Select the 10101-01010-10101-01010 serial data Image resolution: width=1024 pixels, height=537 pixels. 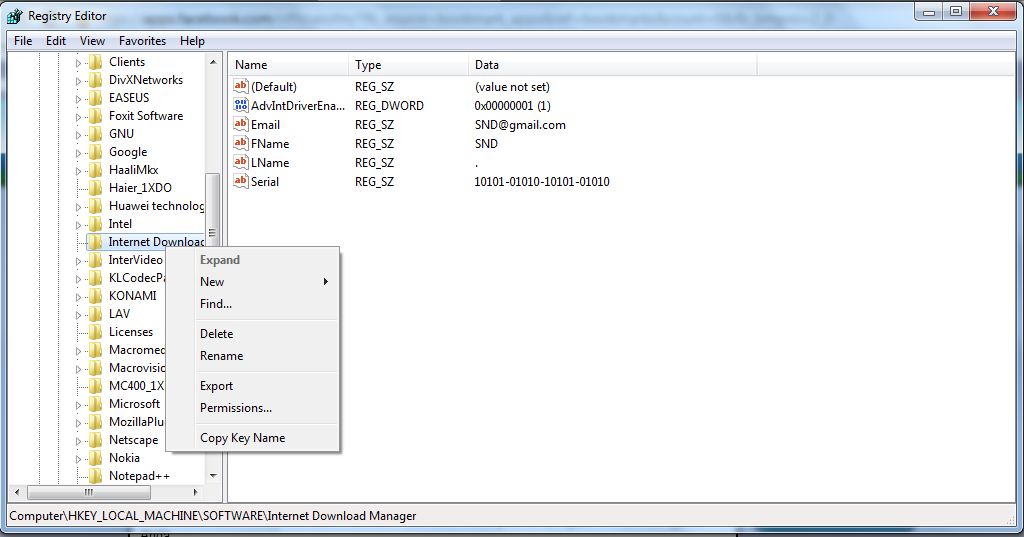pyautogui.click(x=541, y=182)
